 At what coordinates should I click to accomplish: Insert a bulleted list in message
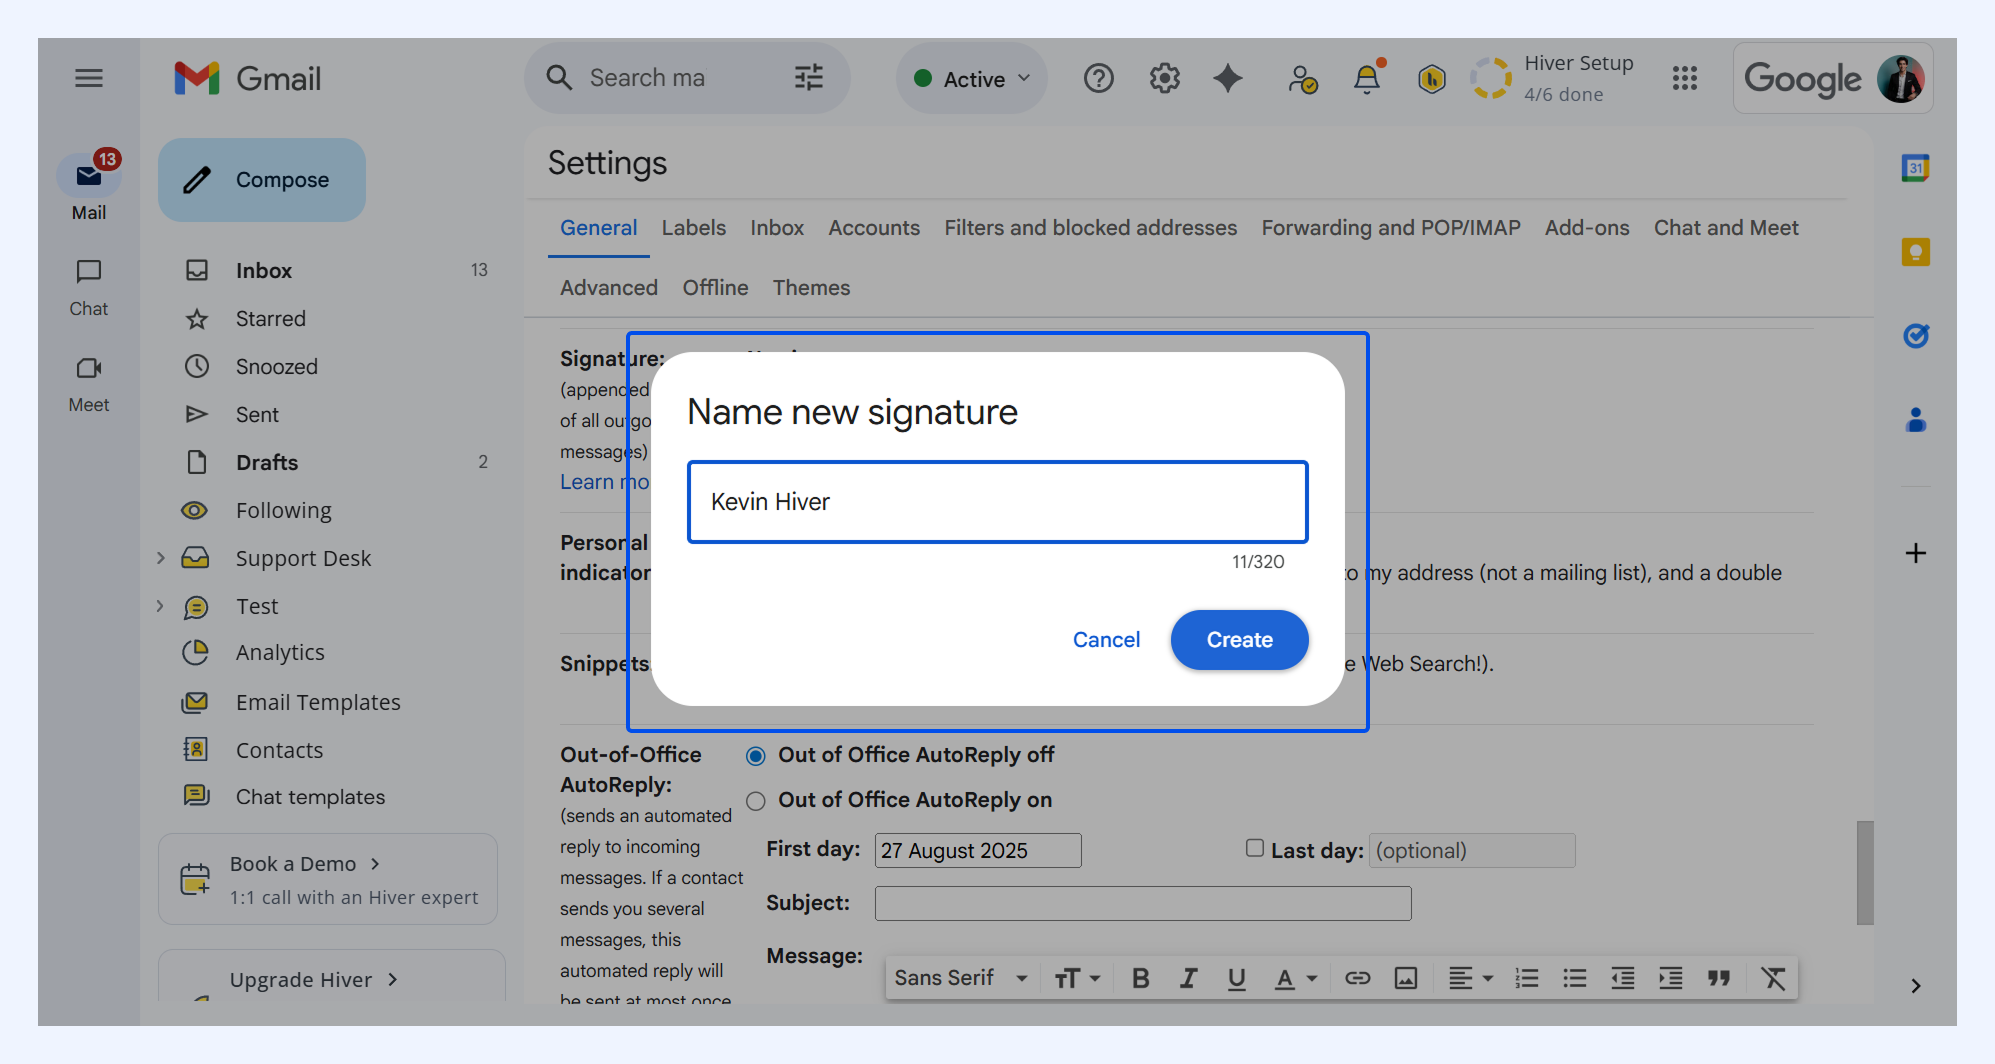click(1575, 978)
